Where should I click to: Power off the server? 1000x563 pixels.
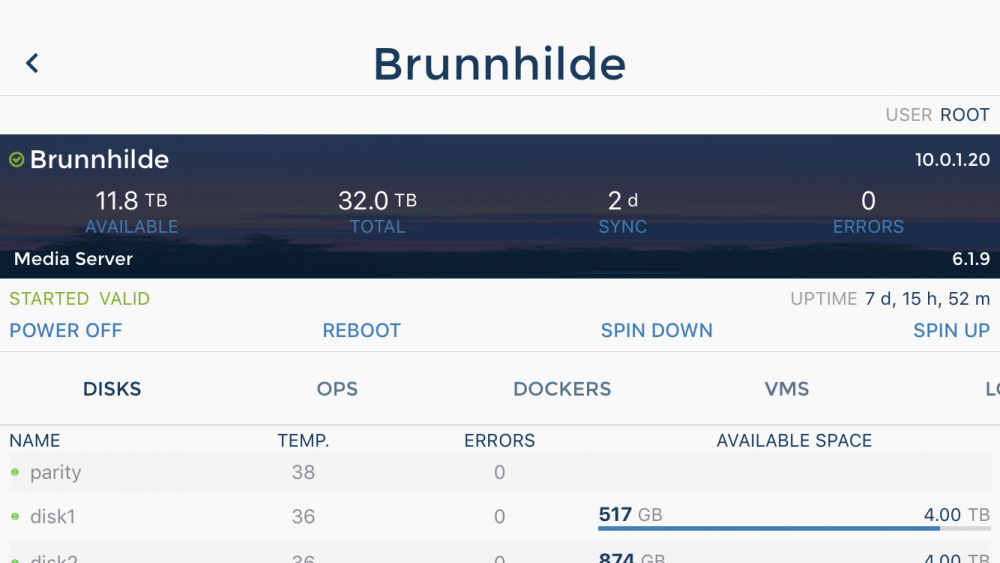66,330
